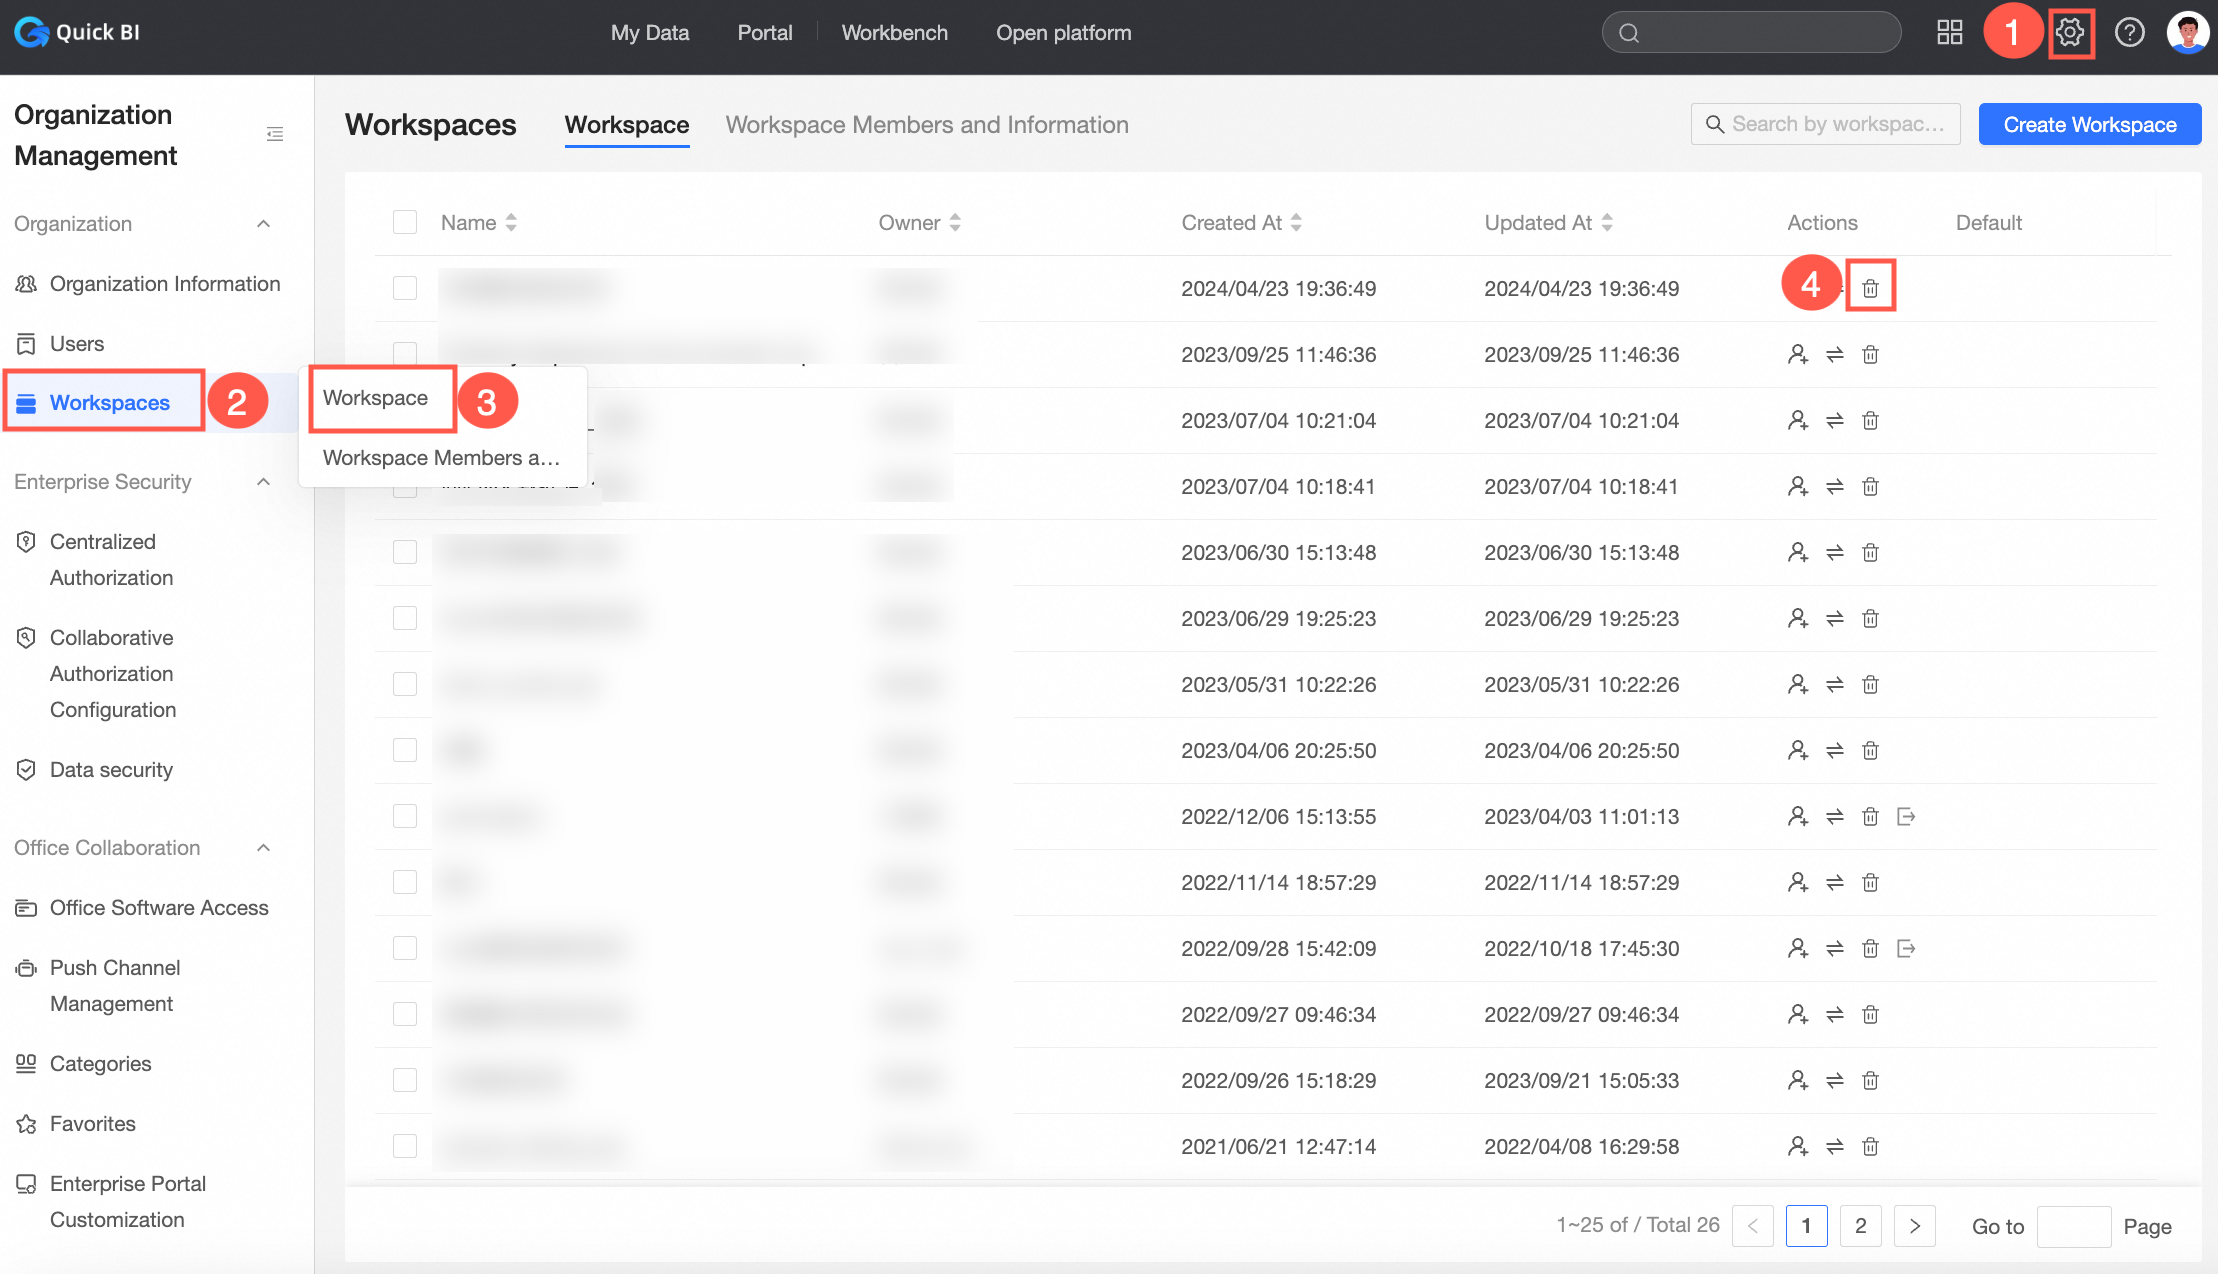
Task: Click the Create Workspace button
Action: point(2089,125)
